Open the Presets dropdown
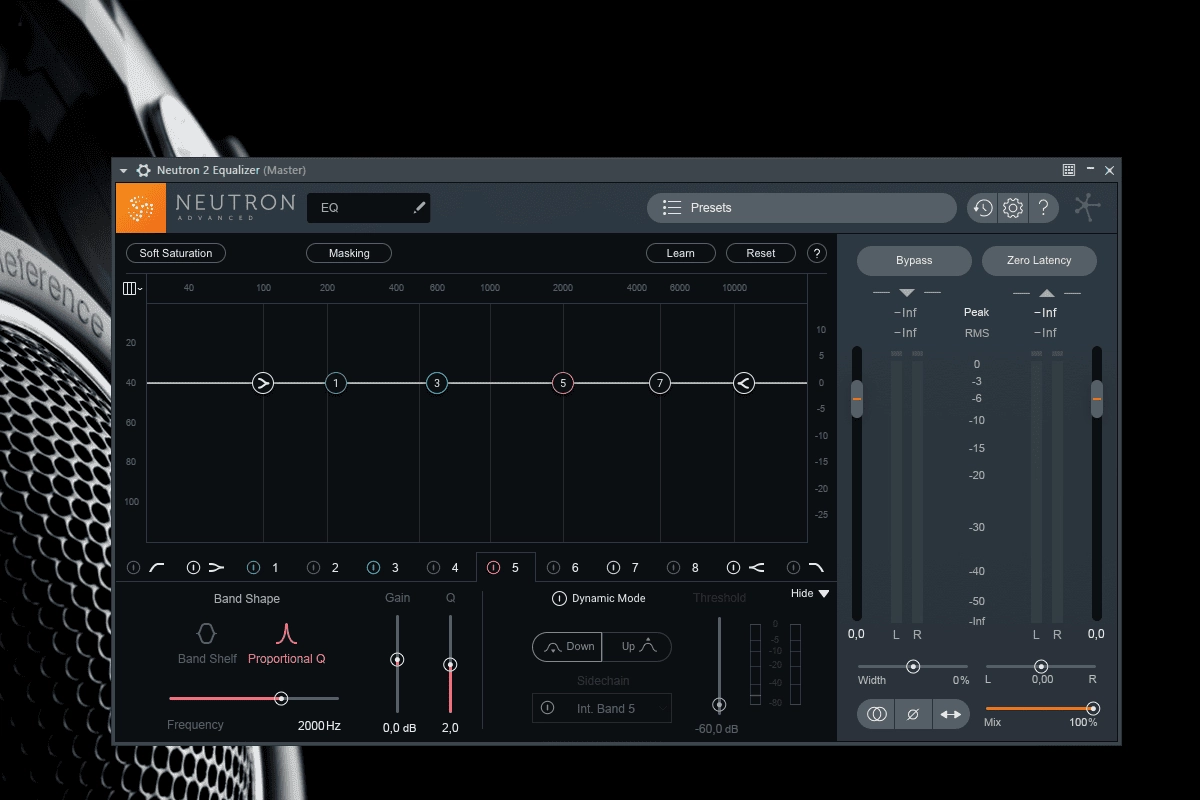The height and width of the screenshot is (800, 1200). point(802,208)
